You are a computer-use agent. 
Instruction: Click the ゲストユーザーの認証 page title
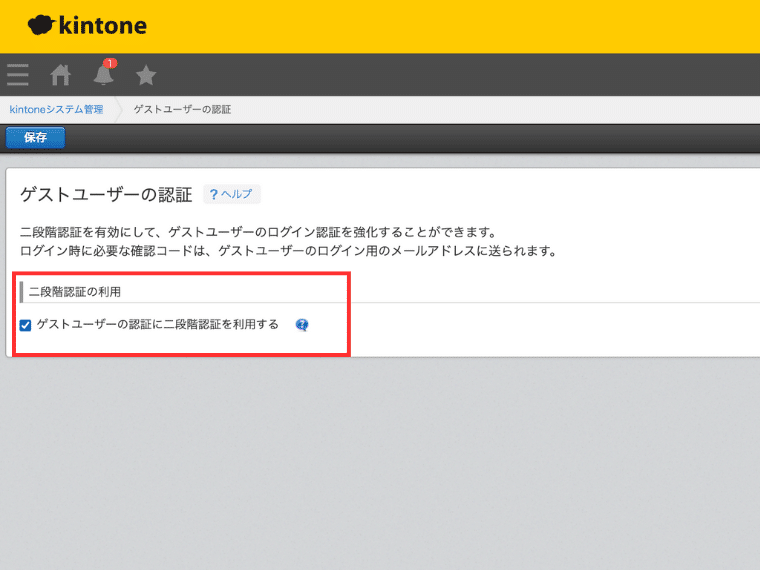(106, 195)
